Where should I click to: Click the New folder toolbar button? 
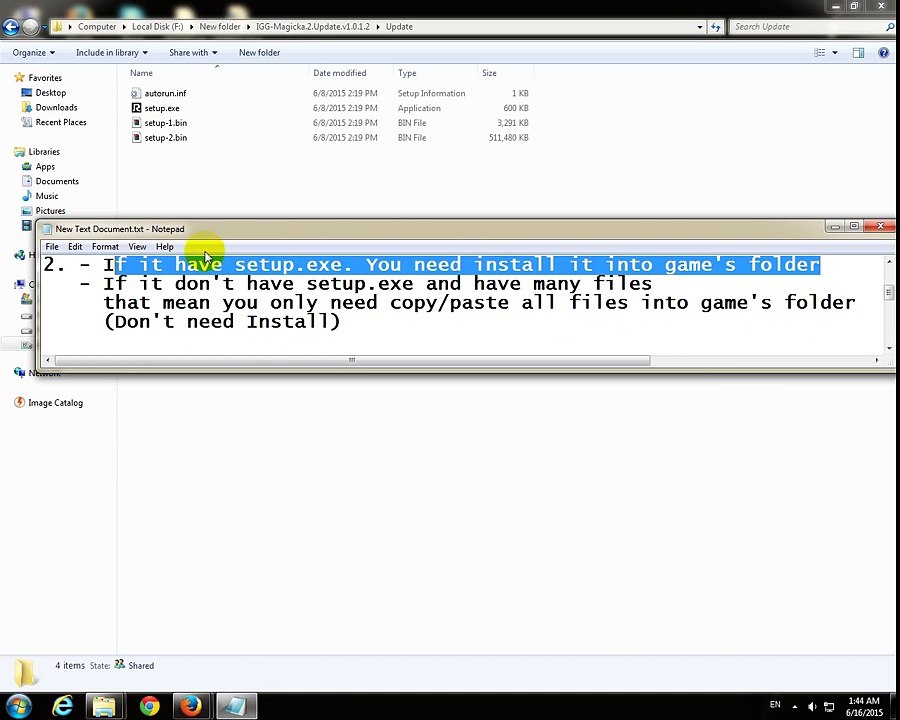coord(259,53)
